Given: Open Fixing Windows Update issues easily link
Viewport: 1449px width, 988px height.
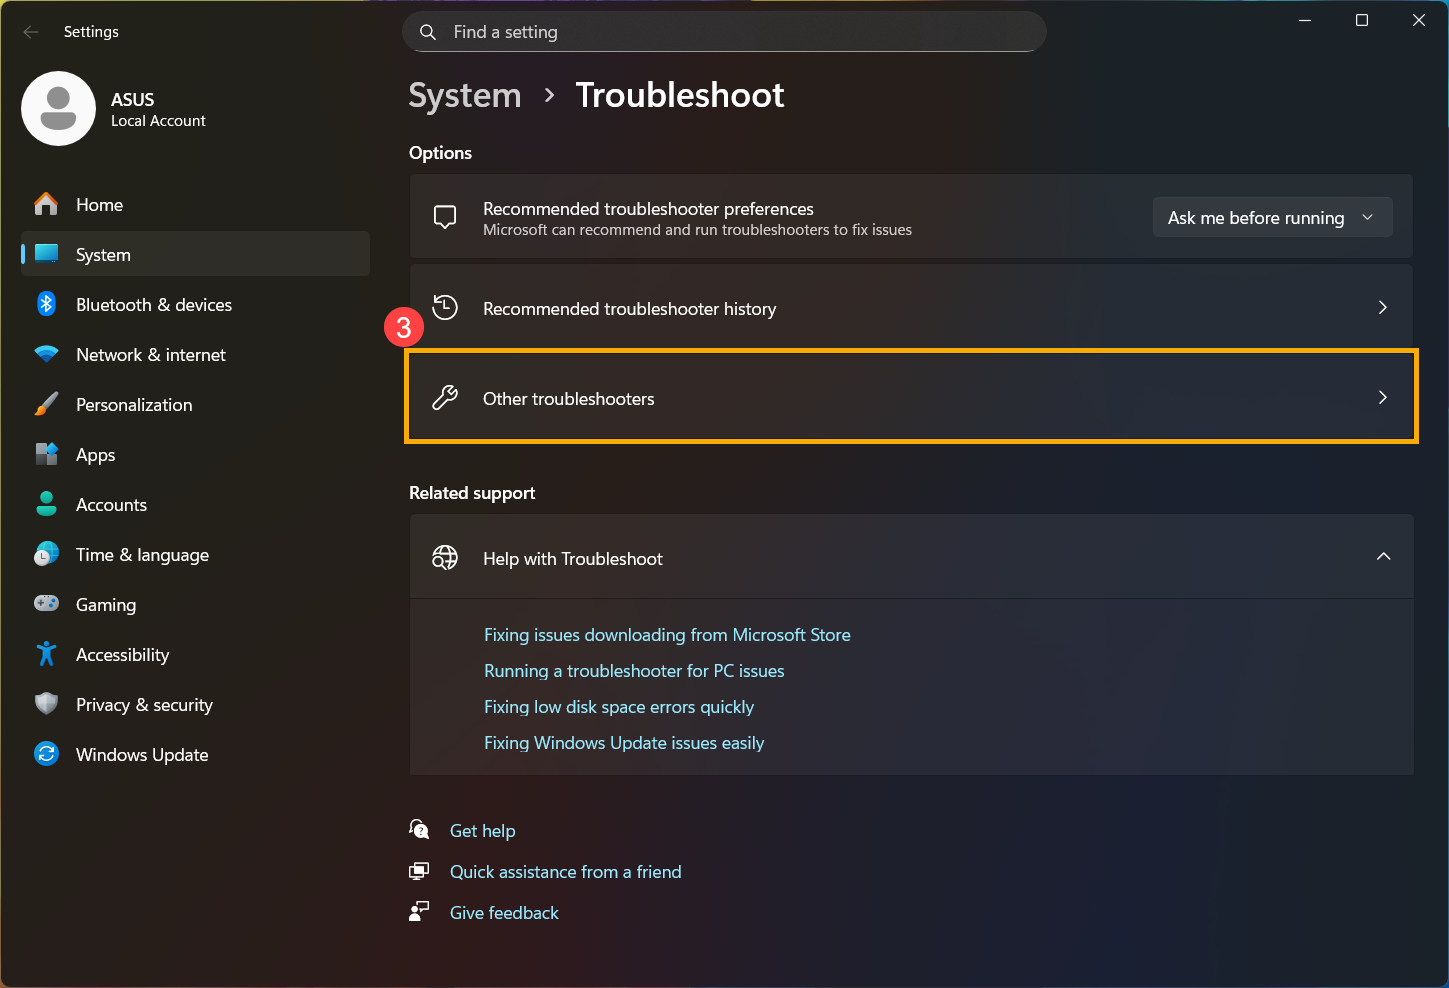Looking at the screenshot, I should [x=624, y=743].
